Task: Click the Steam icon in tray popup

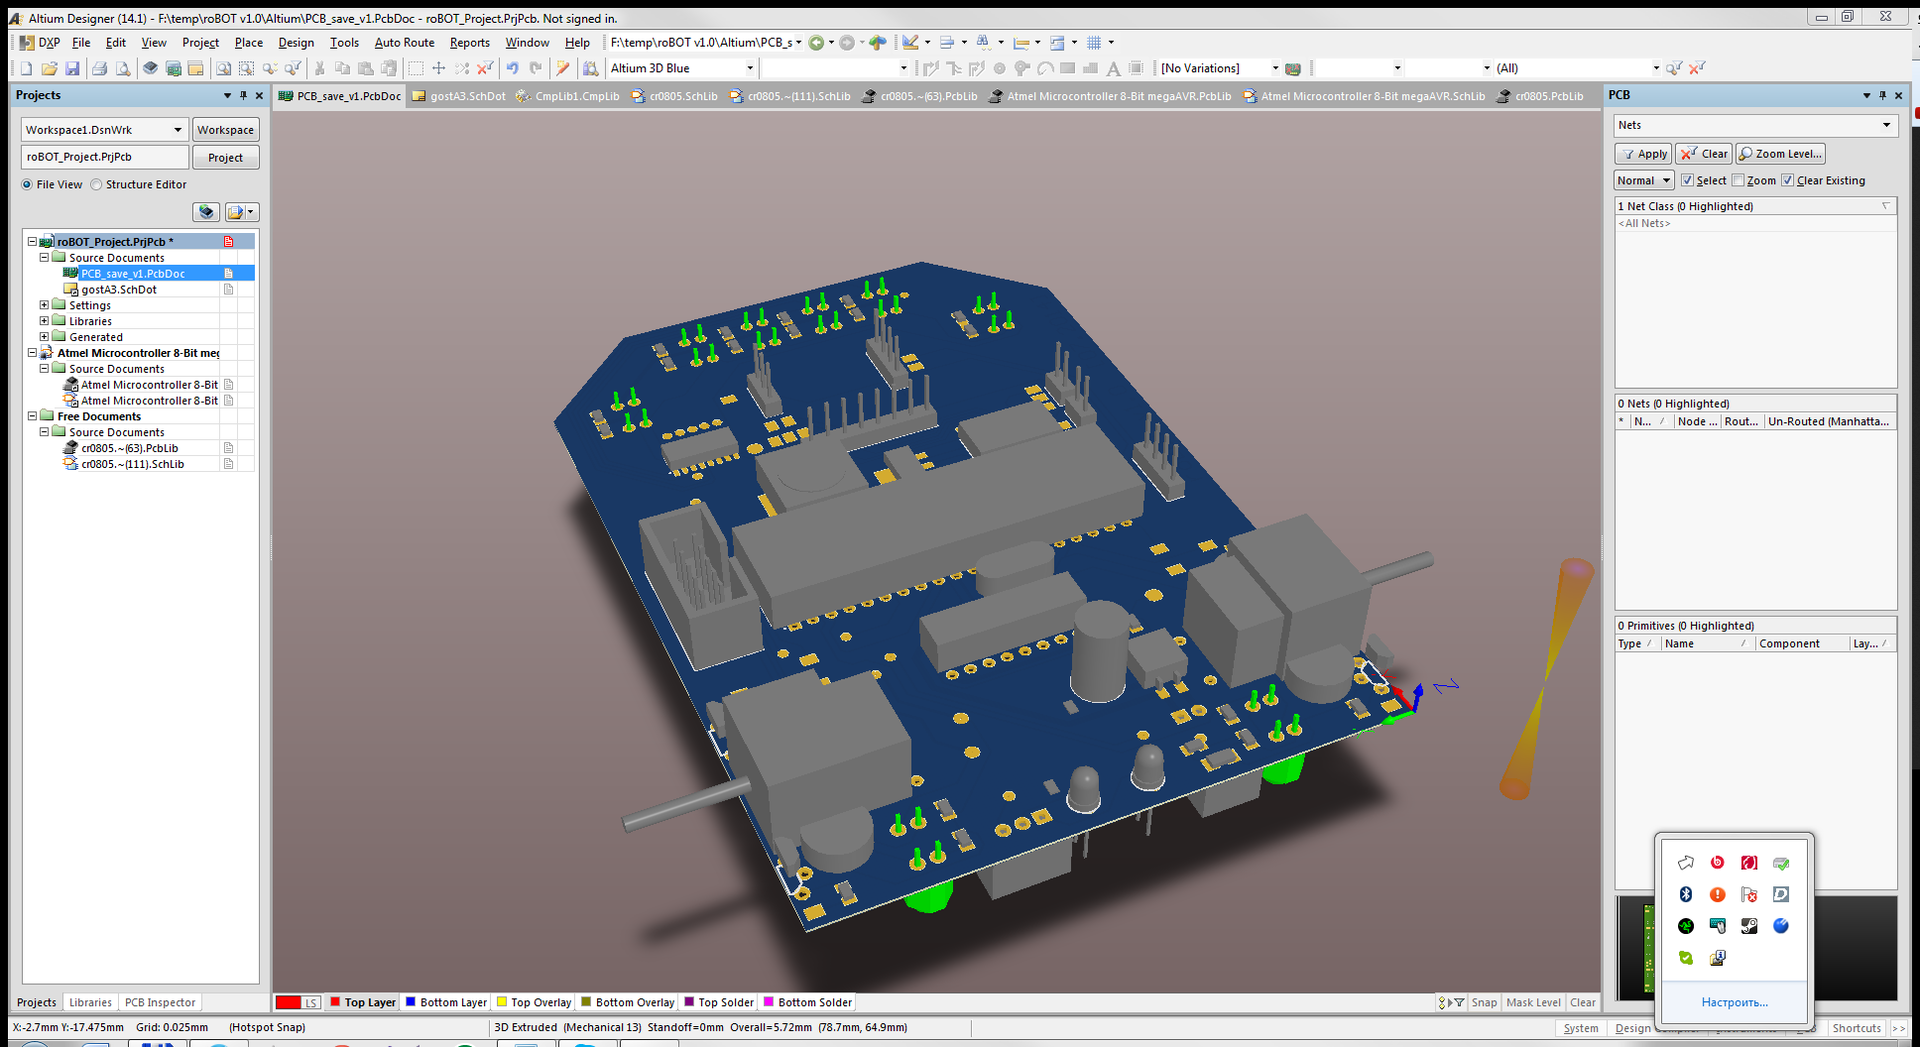Action: (x=1749, y=926)
